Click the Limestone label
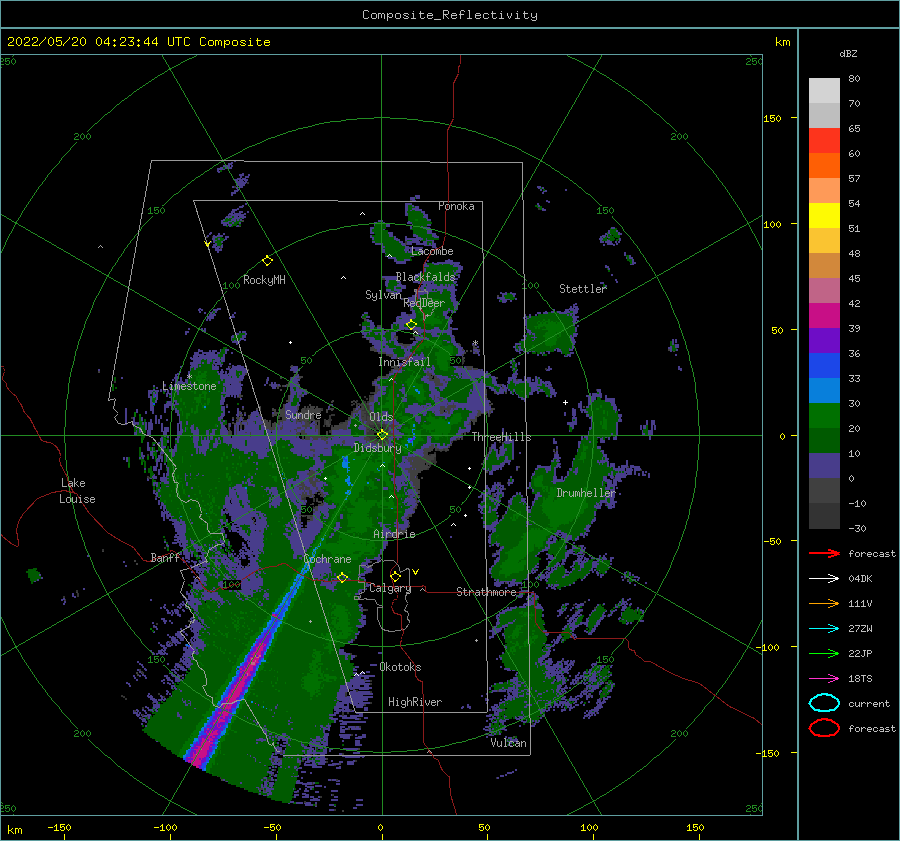 (x=189, y=386)
